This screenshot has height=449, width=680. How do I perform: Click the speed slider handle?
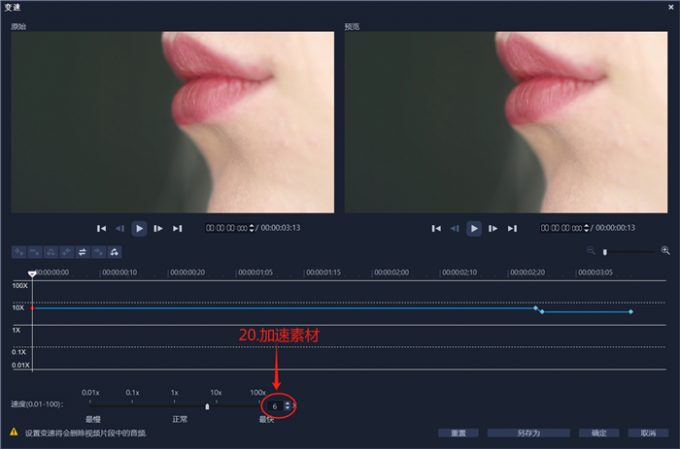(207, 406)
